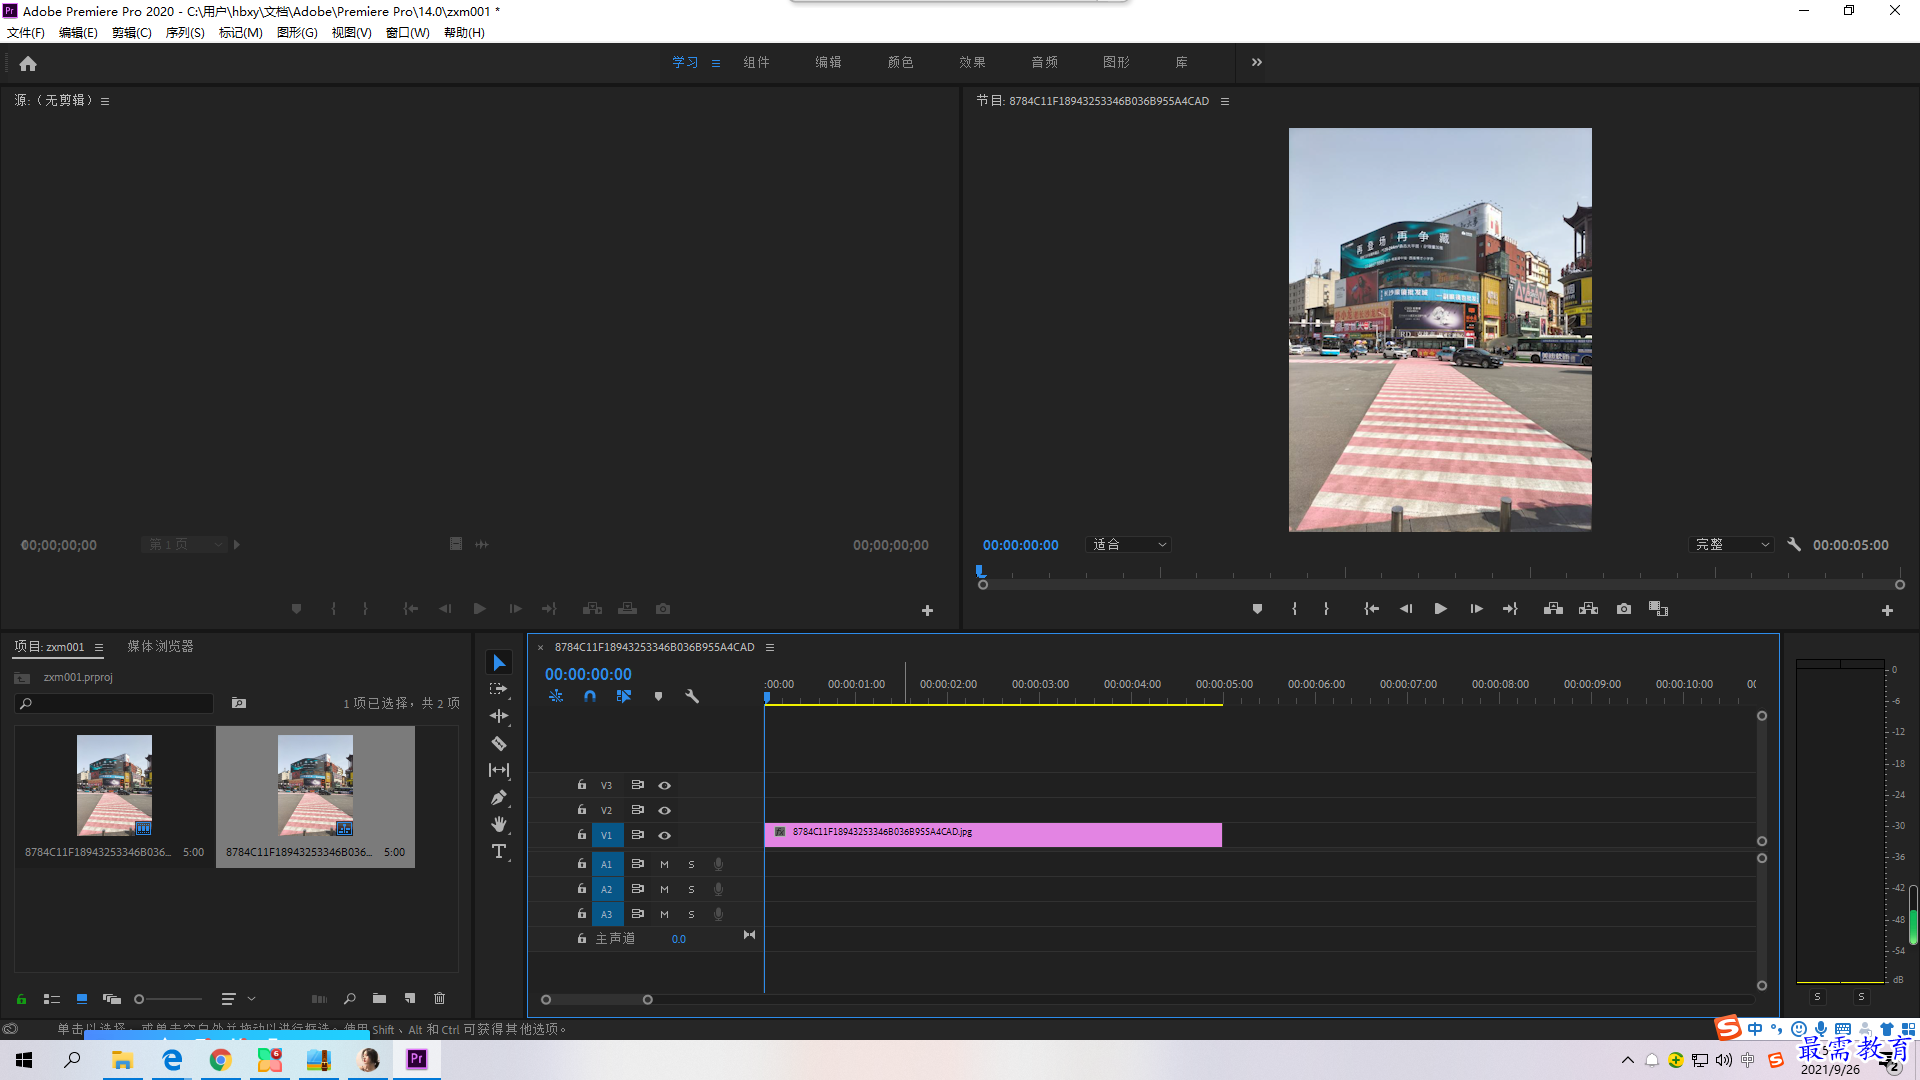This screenshot has height=1080, width=1920.
Task: Expand more workspaces chevron
Action: point(1257,62)
